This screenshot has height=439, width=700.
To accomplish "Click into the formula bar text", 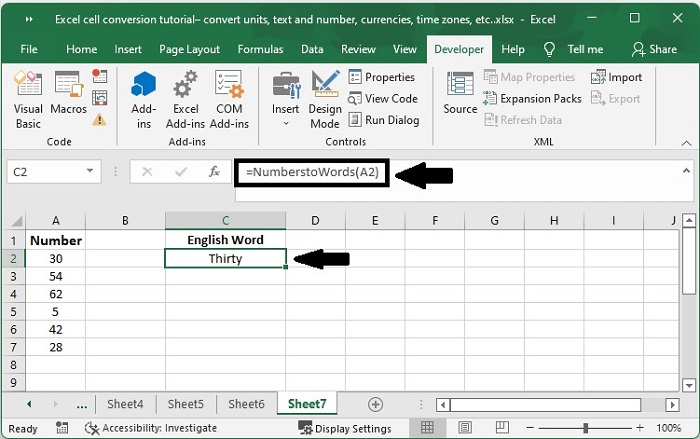I will [312, 172].
